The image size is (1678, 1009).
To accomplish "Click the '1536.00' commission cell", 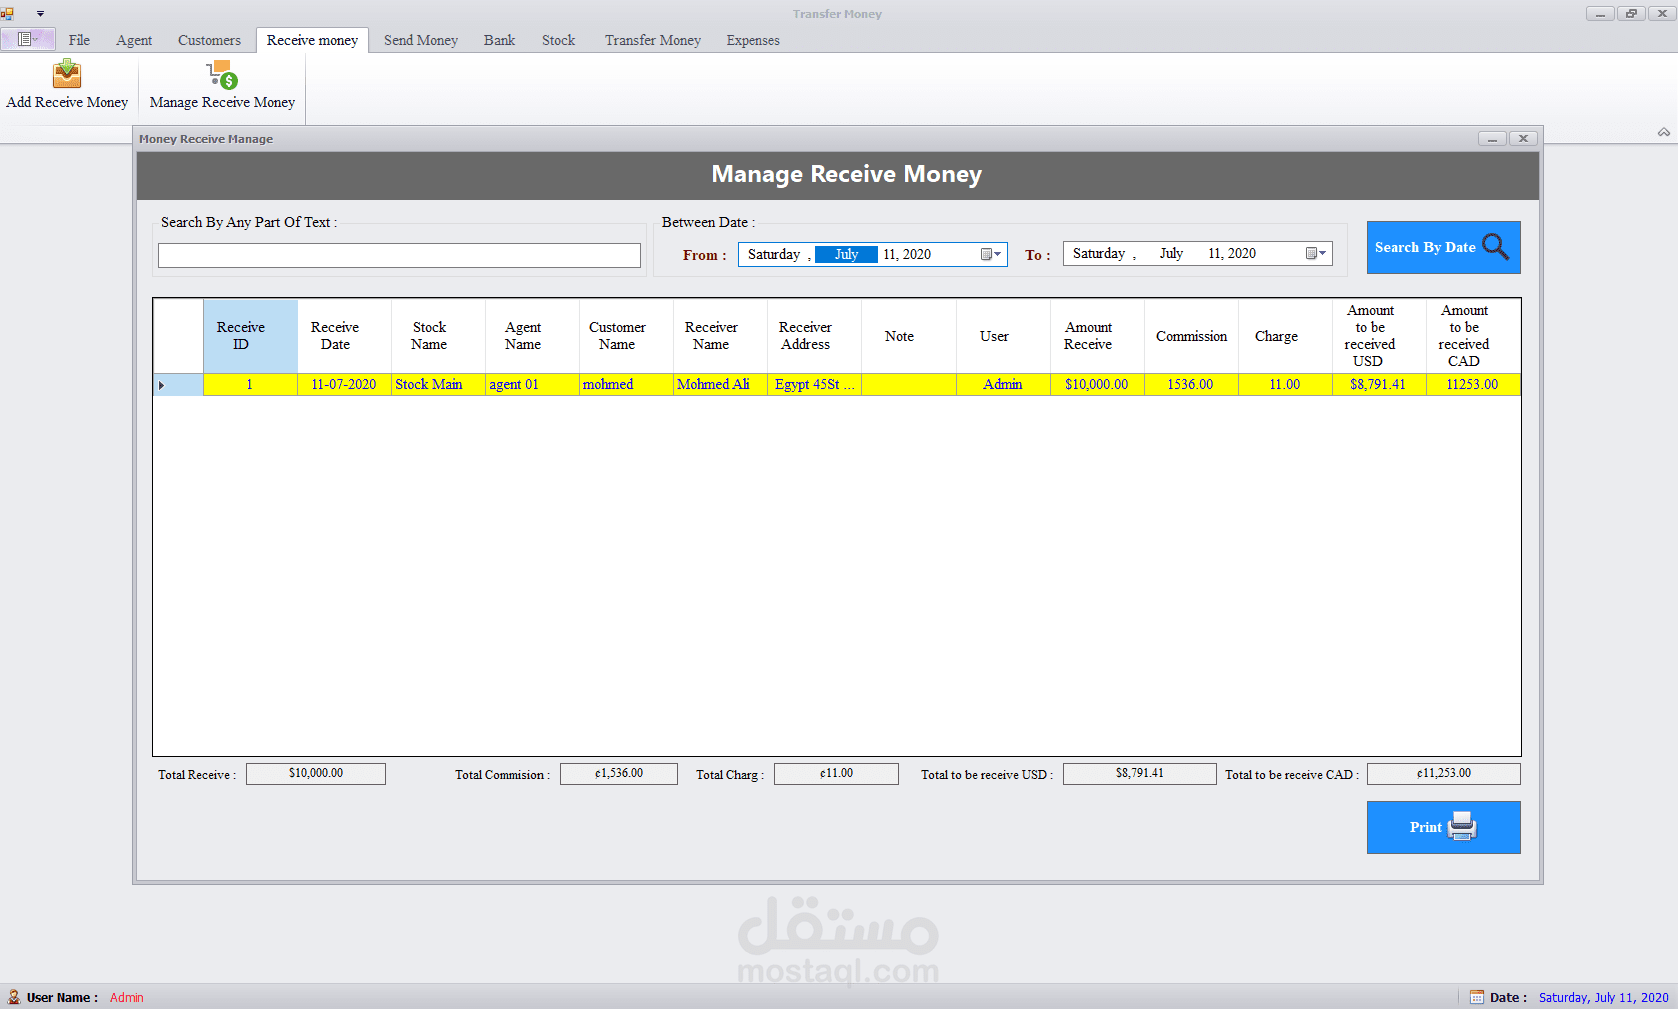I will pos(1191,385).
